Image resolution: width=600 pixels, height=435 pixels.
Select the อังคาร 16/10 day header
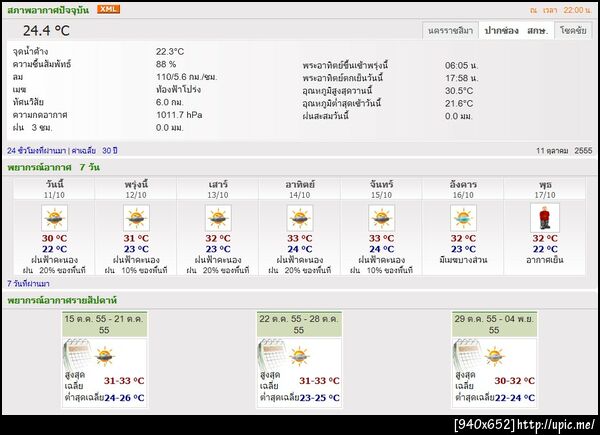[463, 189]
